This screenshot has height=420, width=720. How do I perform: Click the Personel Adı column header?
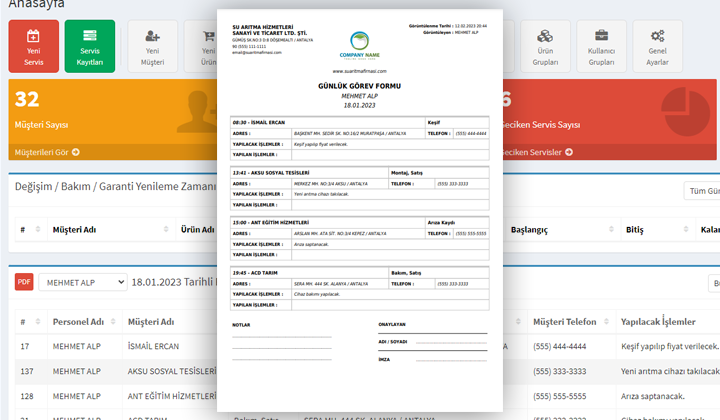click(x=77, y=322)
